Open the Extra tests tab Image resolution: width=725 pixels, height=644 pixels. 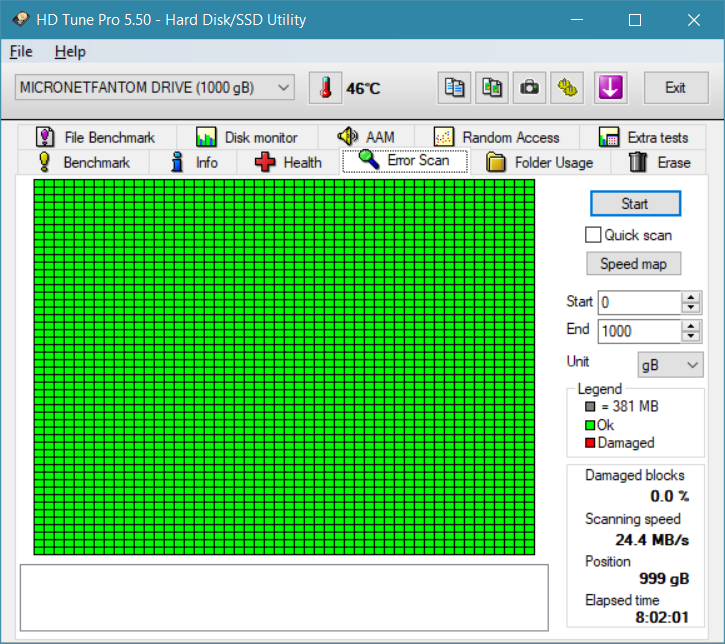(x=643, y=137)
